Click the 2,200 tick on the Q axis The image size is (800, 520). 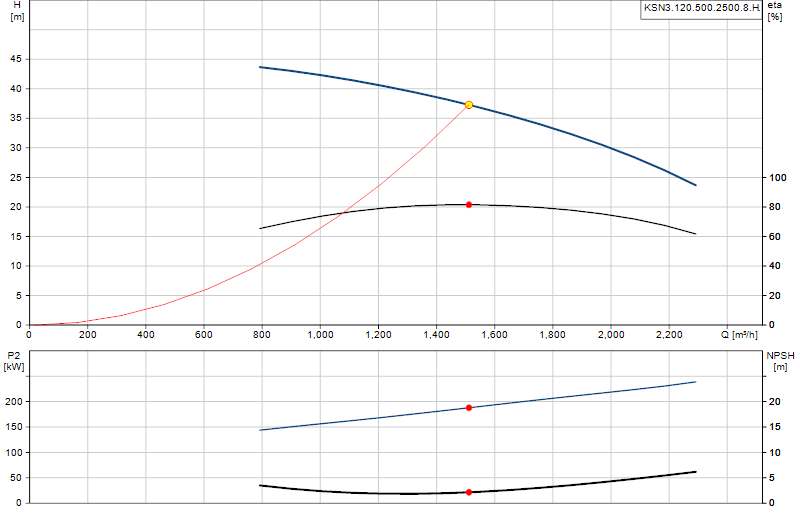[x=669, y=335]
